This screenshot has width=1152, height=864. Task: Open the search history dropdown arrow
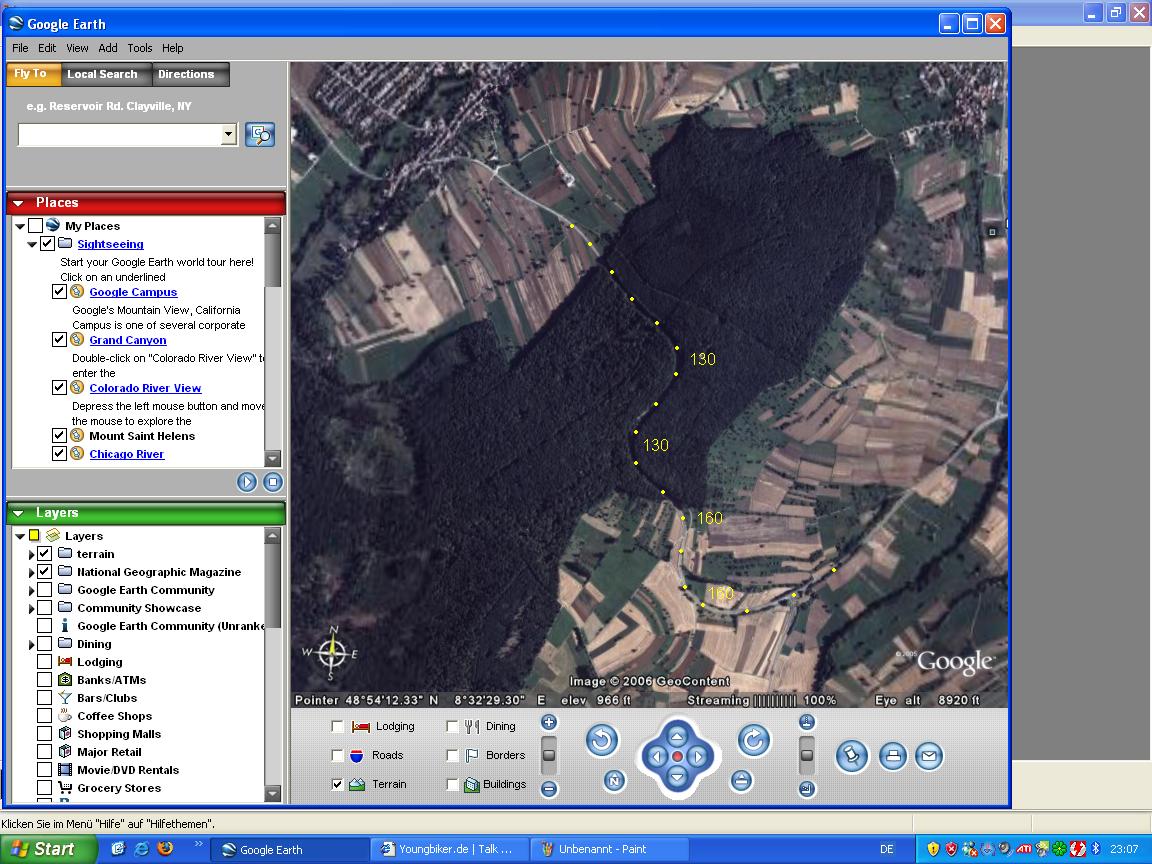tap(228, 134)
